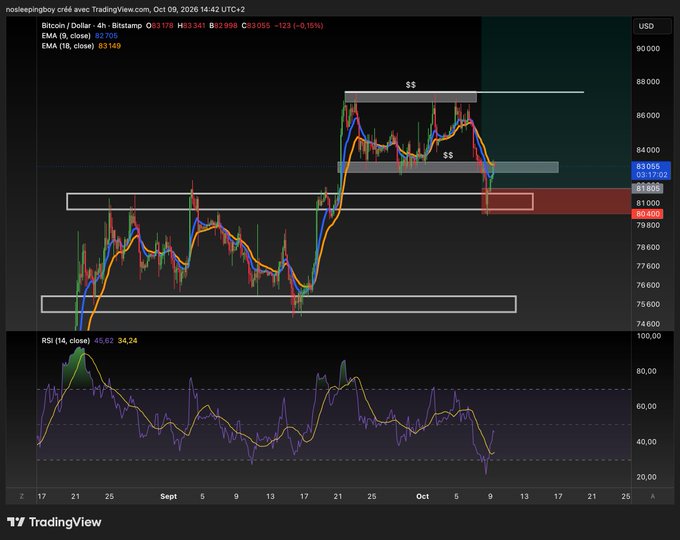680x540 pixels.
Task: Select the $$ label near the 83000 zone
Action: (x=448, y=155)
